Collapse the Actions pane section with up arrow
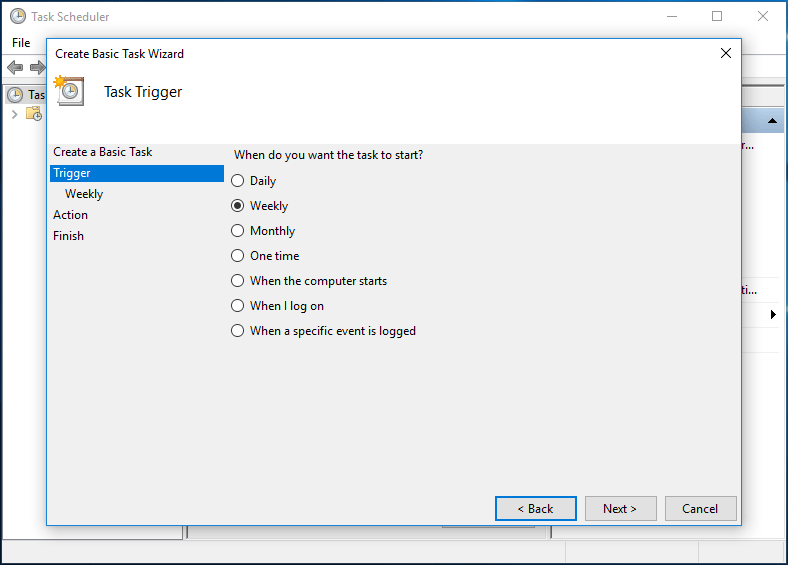This screenshot has height=565, width=788. pos(773,121)
